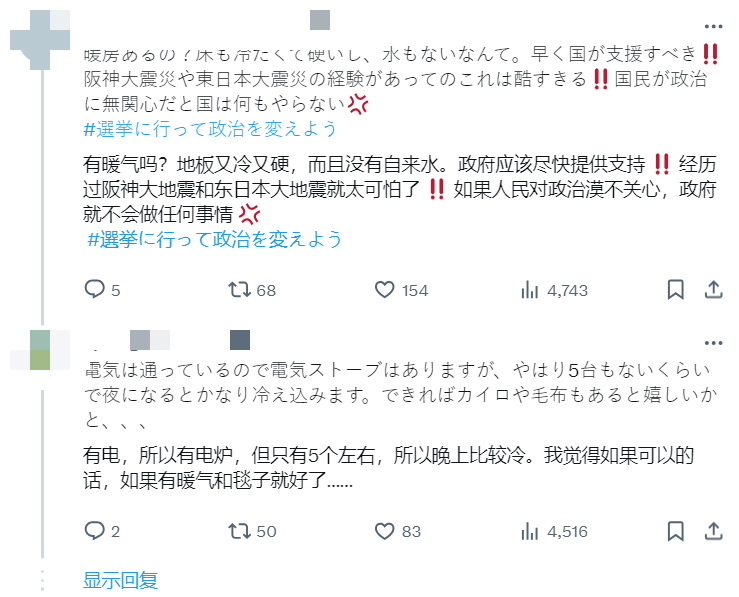Click 显示回复 to show replies

pos(120,580)
